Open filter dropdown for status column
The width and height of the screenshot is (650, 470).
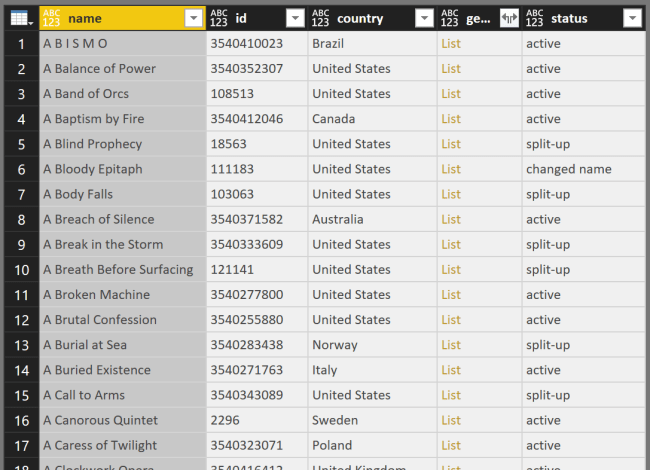point(630,18)
